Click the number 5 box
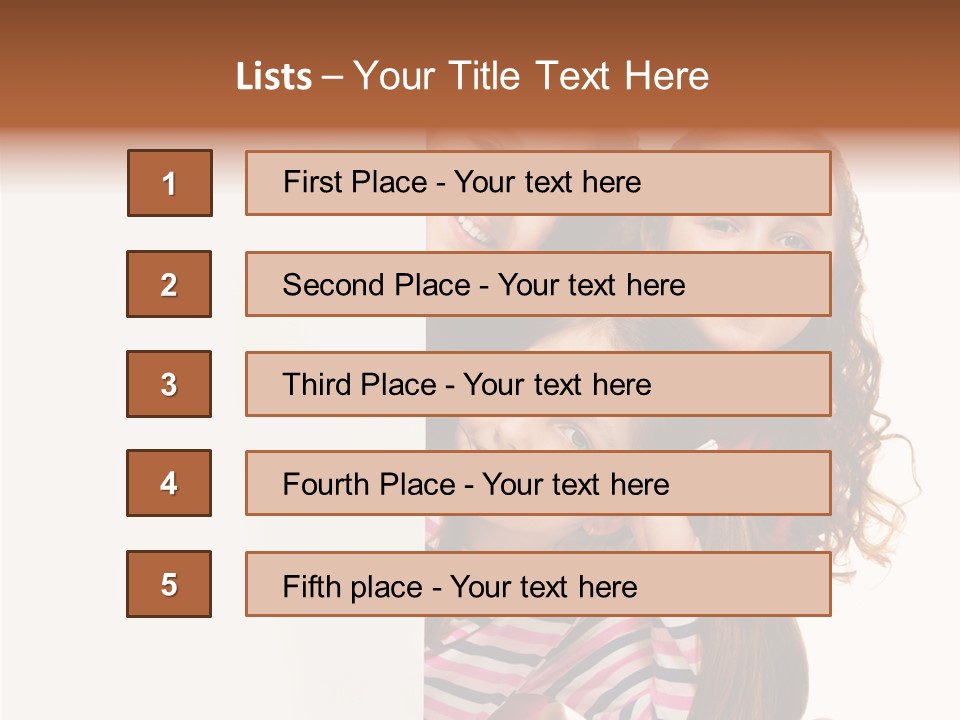The width and height of the screenshot is (960, 720). click(170, 584)
